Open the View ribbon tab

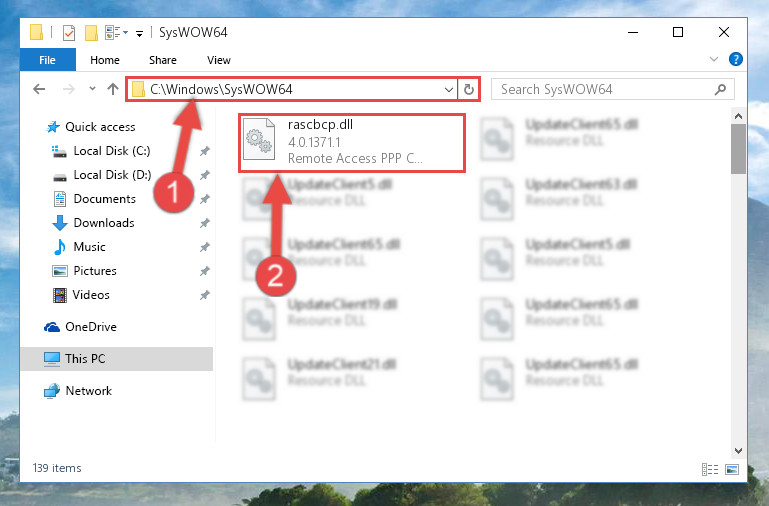[x=219, y=60]
